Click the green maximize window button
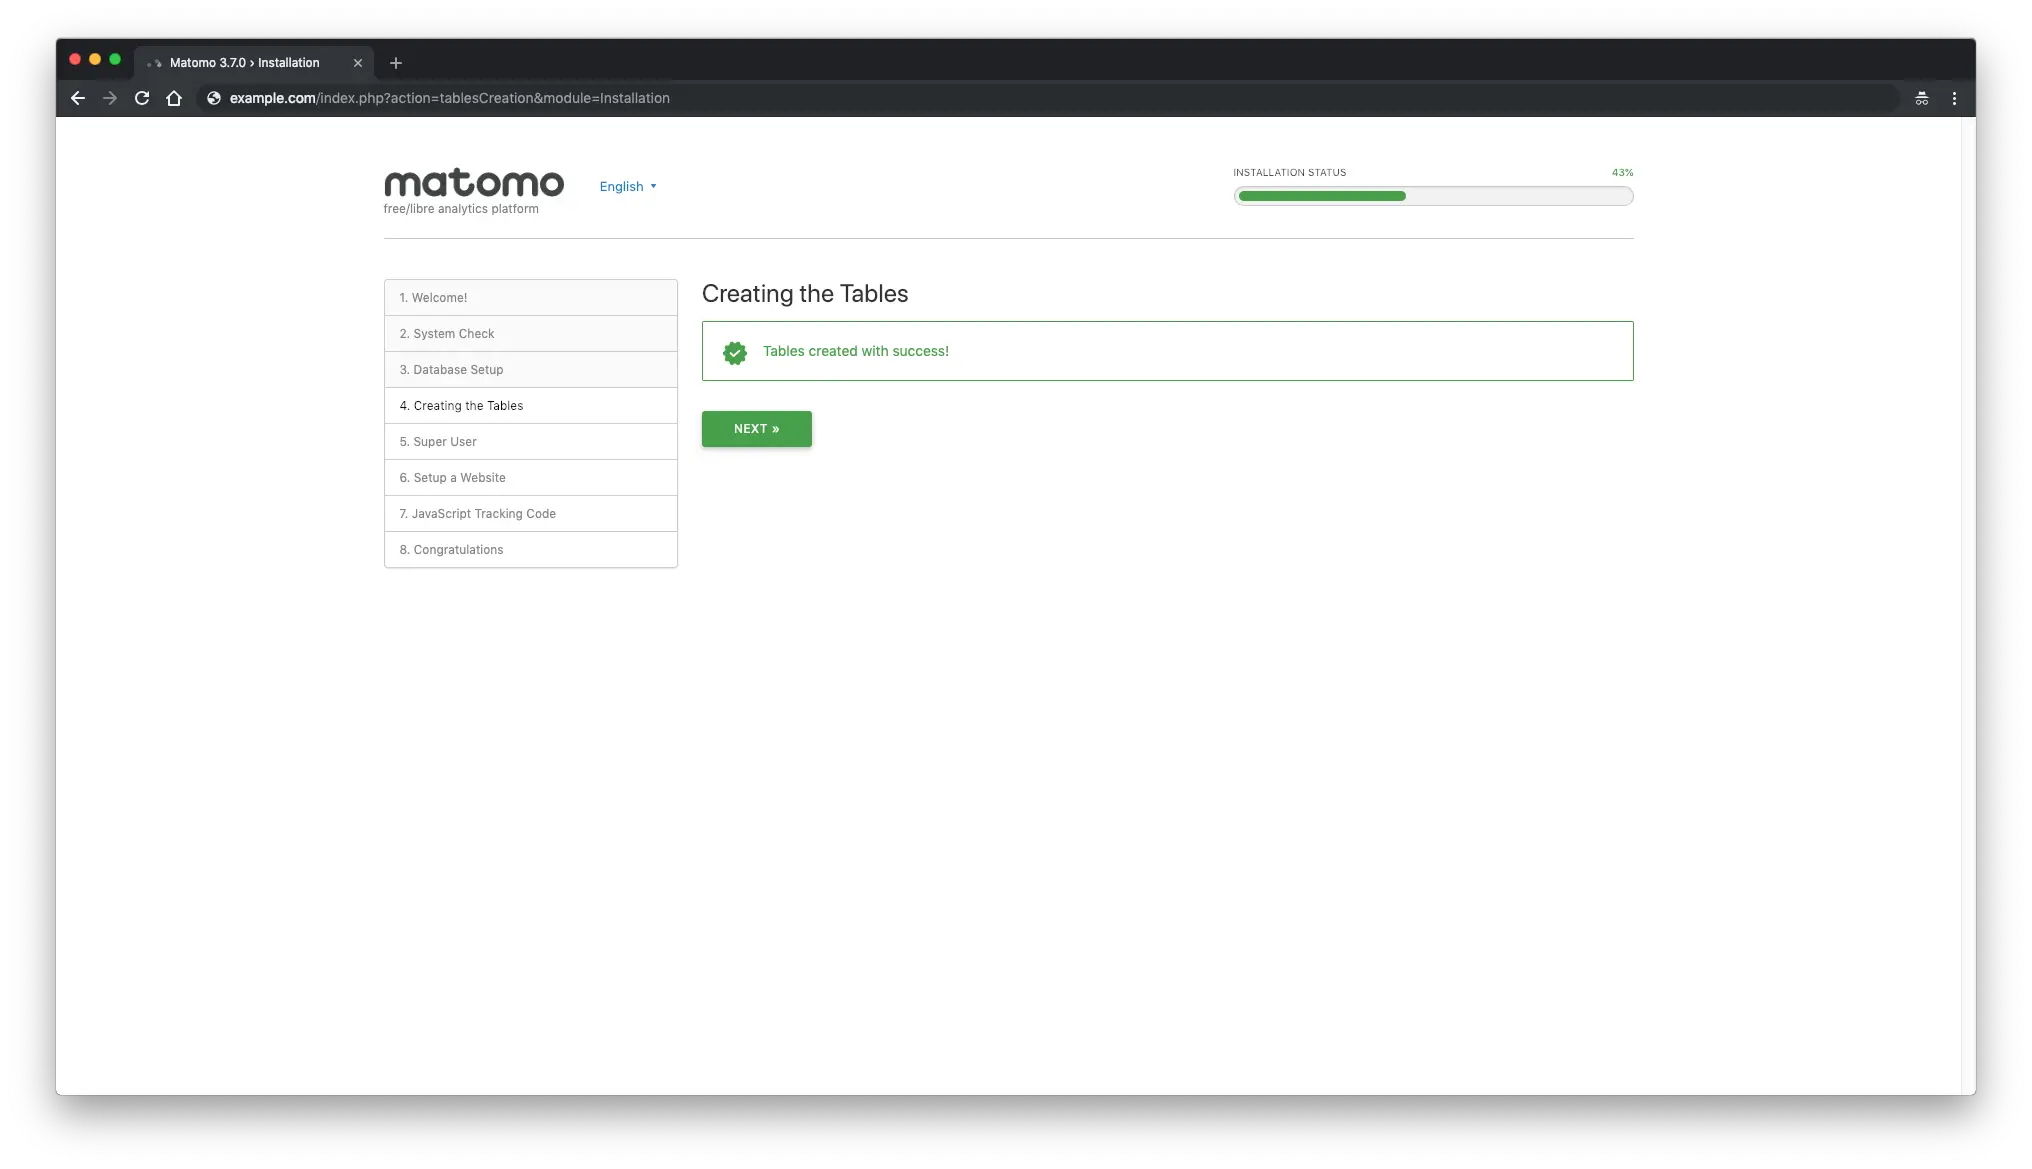This screenshot has height=1169, width=2032. (x=115, y=60)
